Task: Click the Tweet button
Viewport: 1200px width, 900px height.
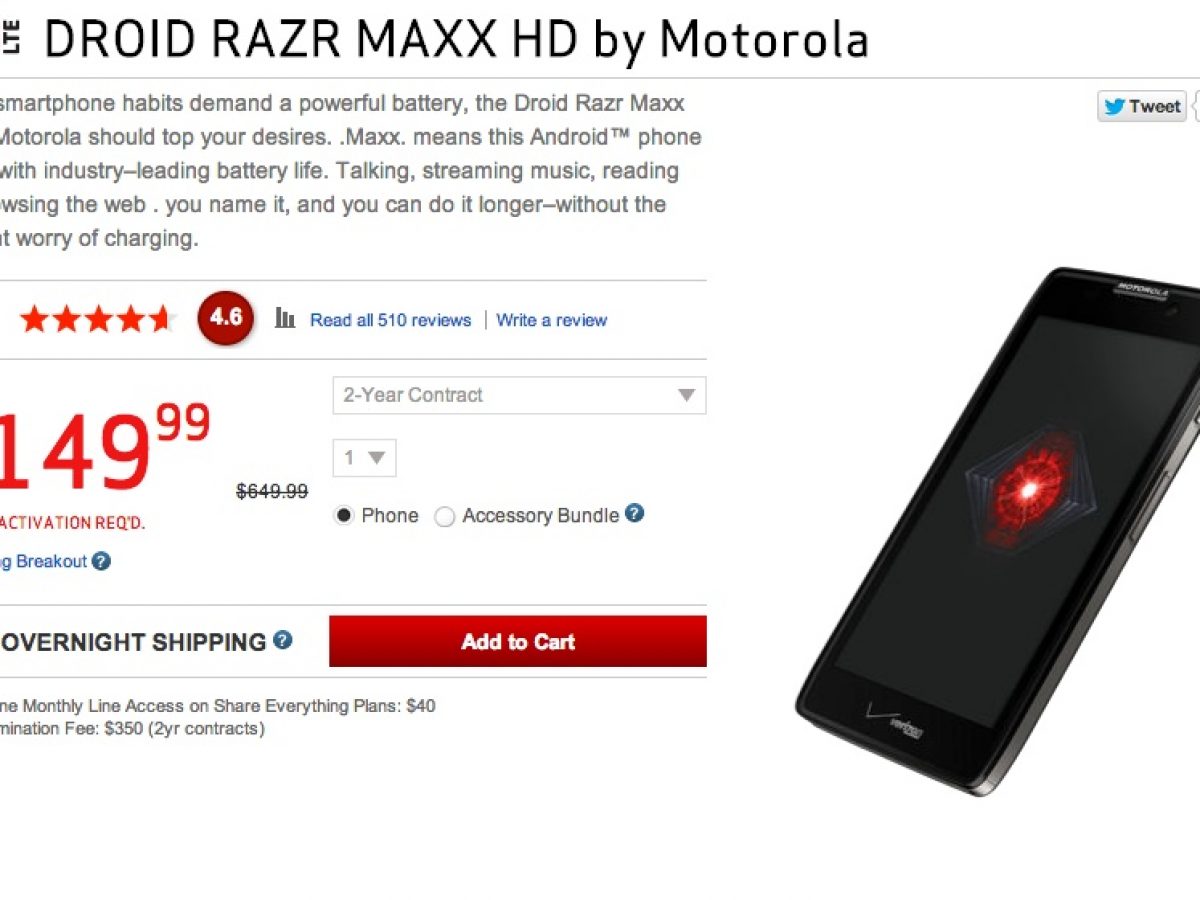Action: click(1141, 106)
